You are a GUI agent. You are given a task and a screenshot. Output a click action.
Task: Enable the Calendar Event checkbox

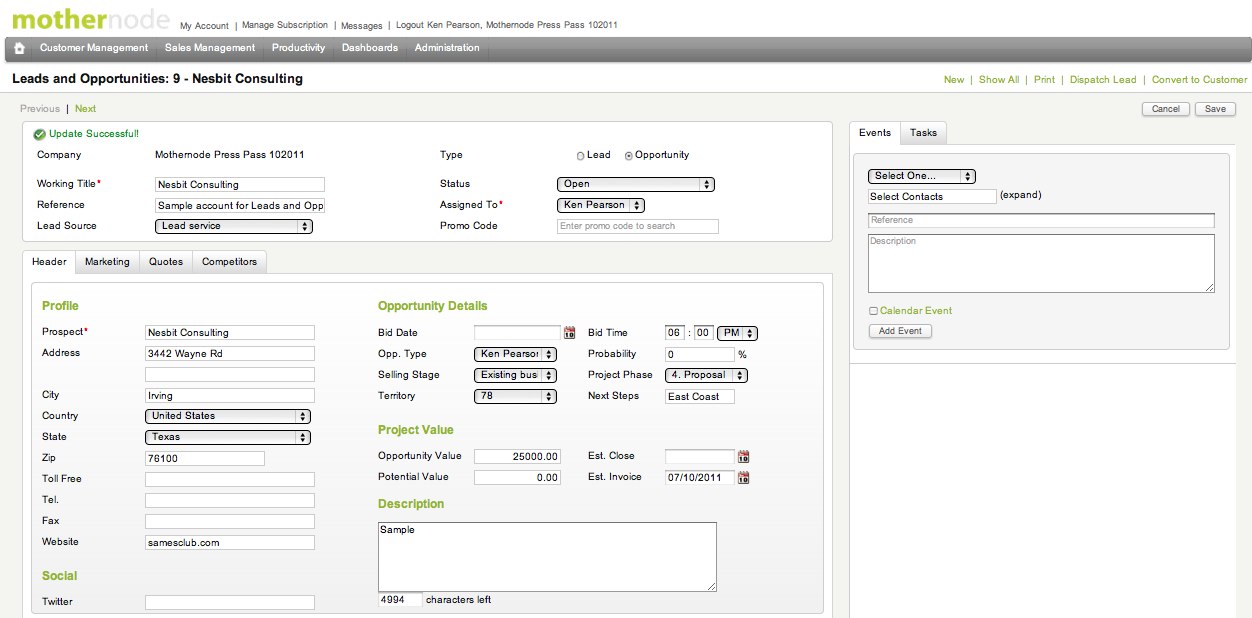point(874,311)
